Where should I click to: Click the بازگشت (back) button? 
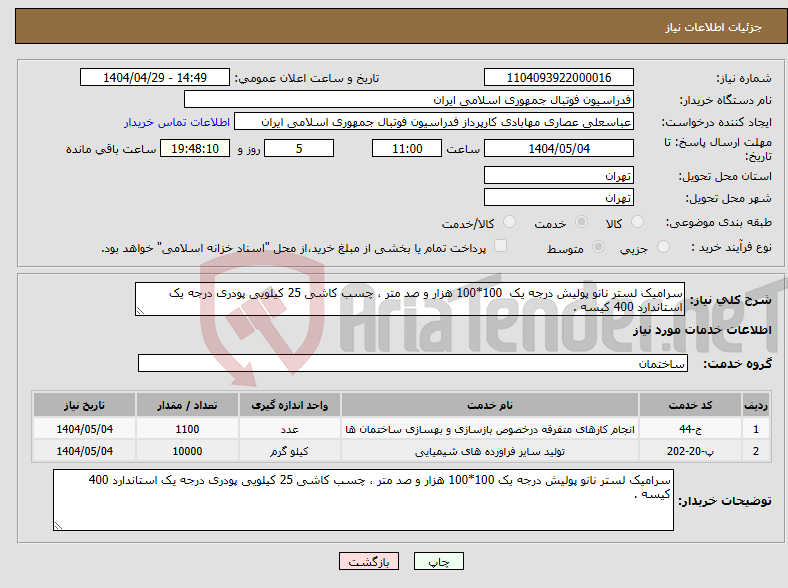pyautogui.click(x=369, y=561)
